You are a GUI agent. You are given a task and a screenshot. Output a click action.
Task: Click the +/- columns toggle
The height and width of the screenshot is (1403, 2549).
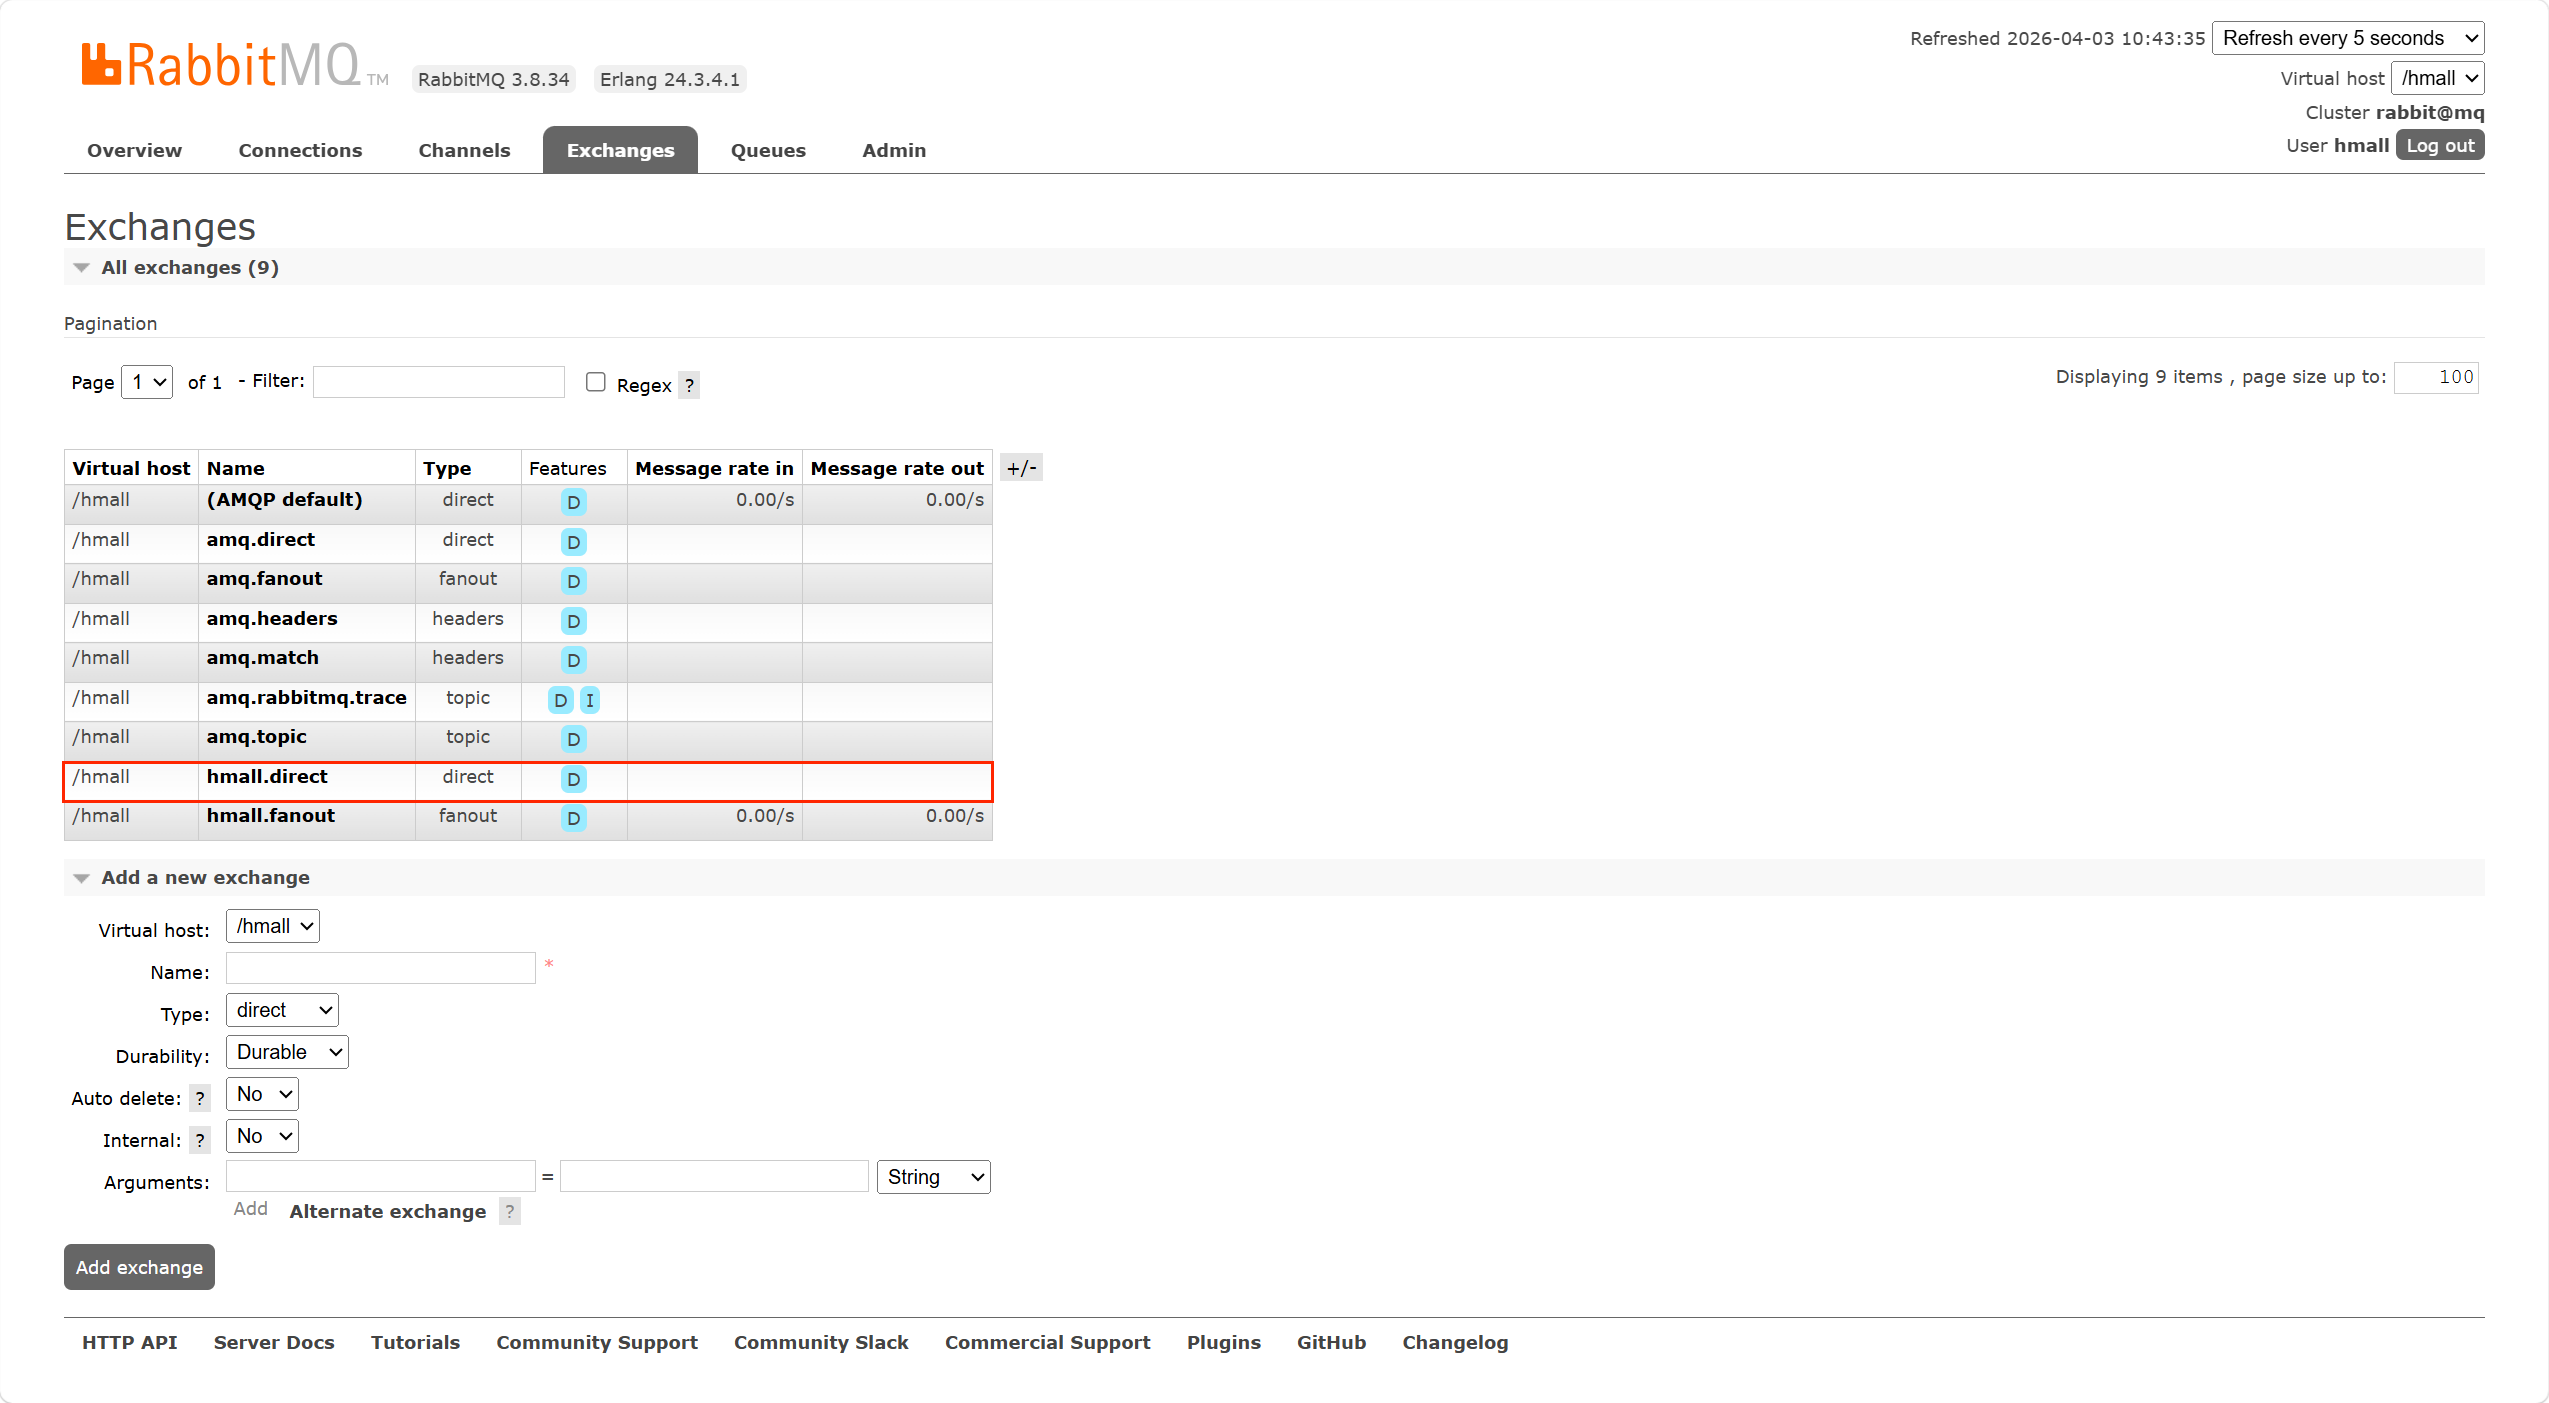point(1021,468)
